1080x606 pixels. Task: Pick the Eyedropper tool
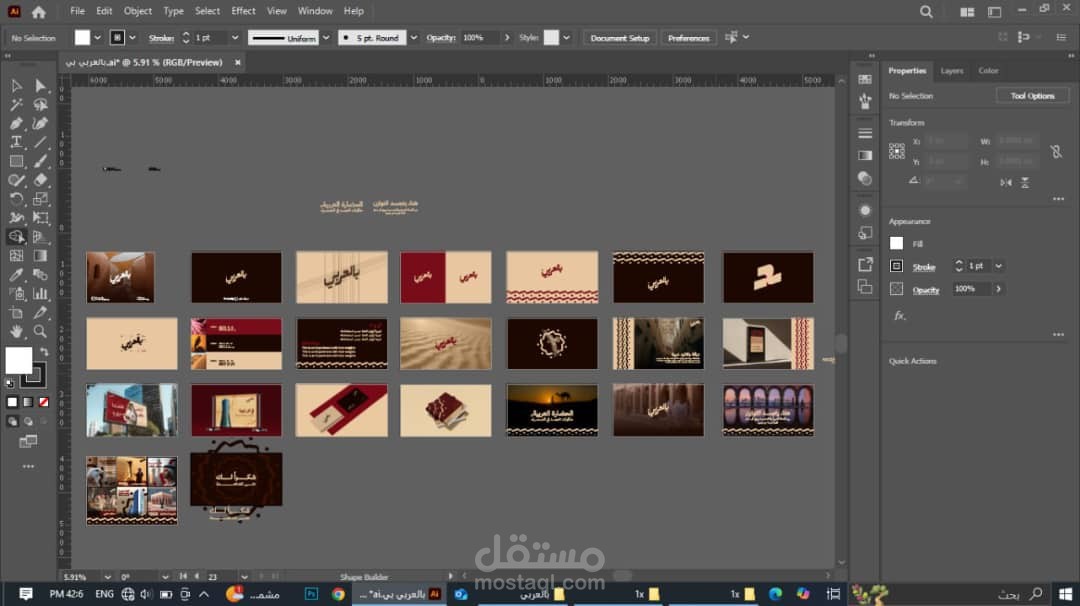17,274
